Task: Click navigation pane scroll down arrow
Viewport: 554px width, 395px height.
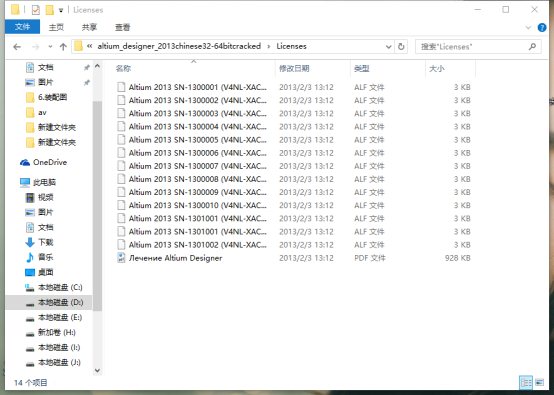Action: click(x=98, y=371)
